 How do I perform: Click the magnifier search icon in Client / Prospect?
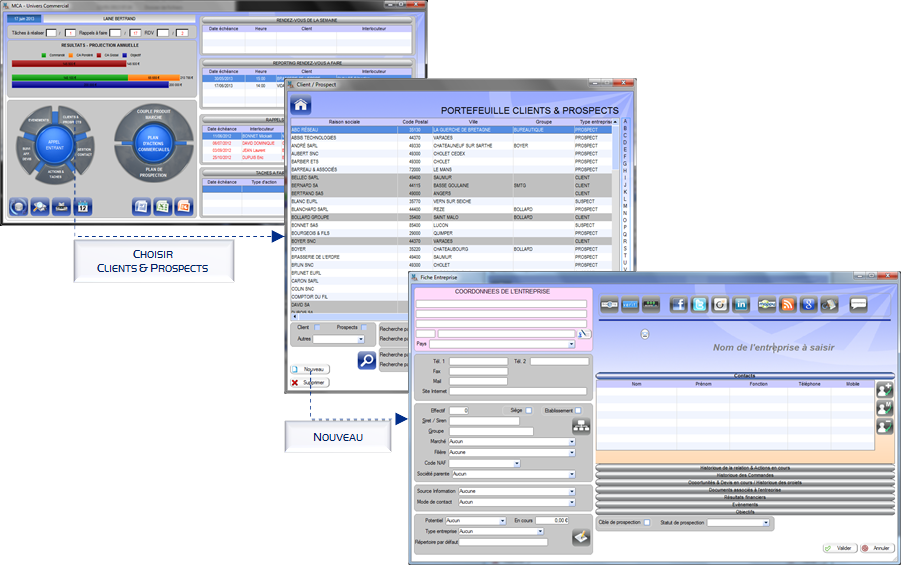point(367,360)
